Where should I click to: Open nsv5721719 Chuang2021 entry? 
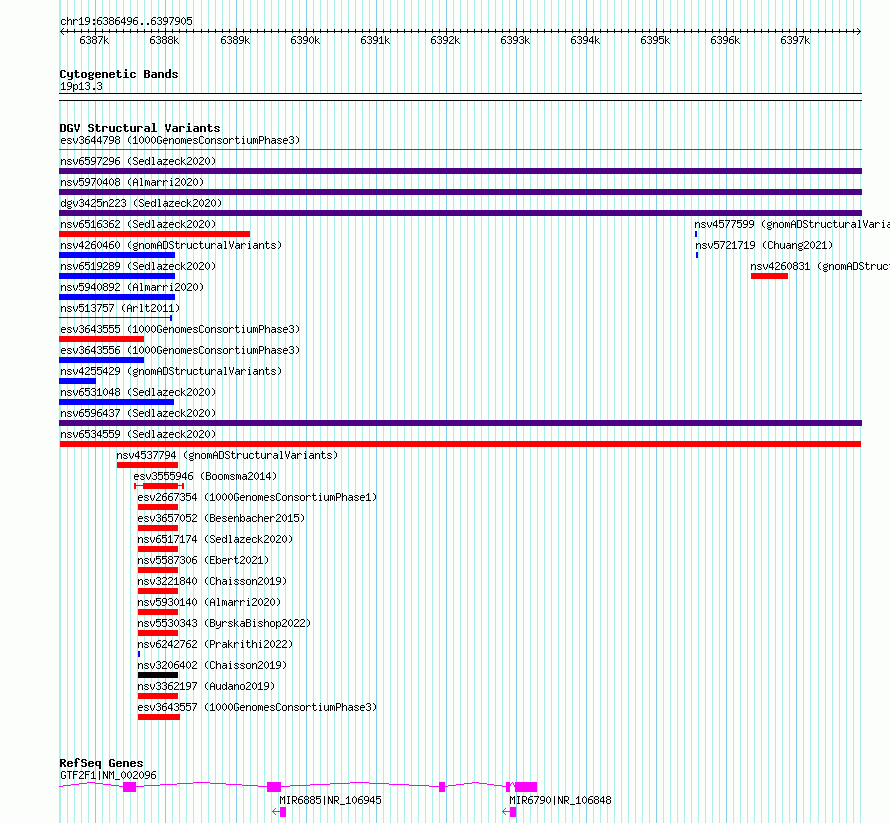click(764, 245)
